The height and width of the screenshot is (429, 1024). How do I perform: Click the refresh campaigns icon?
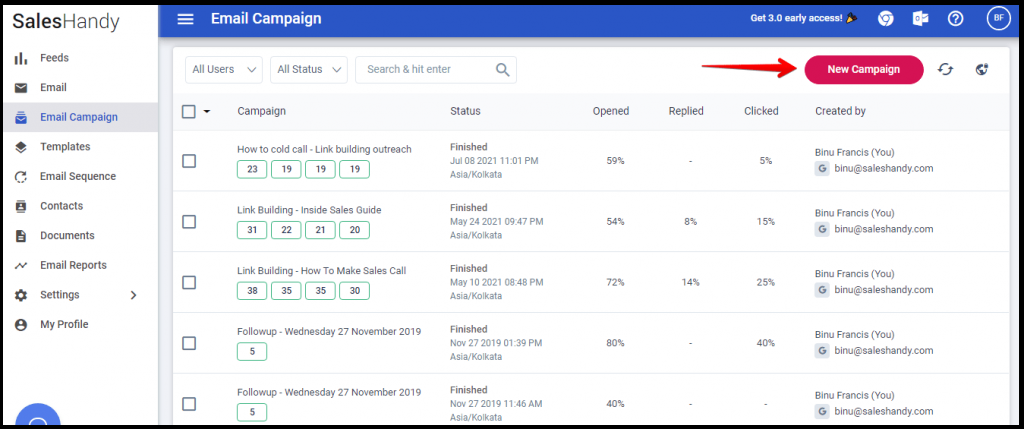coord(945,69)
